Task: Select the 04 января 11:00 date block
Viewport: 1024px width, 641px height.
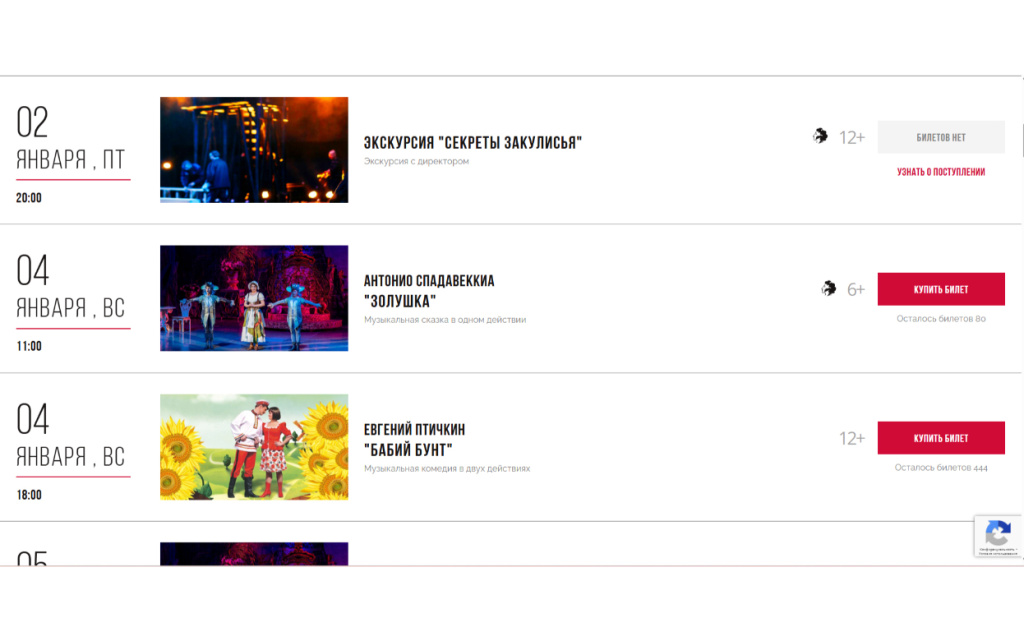Action: (x=72, y=300)
